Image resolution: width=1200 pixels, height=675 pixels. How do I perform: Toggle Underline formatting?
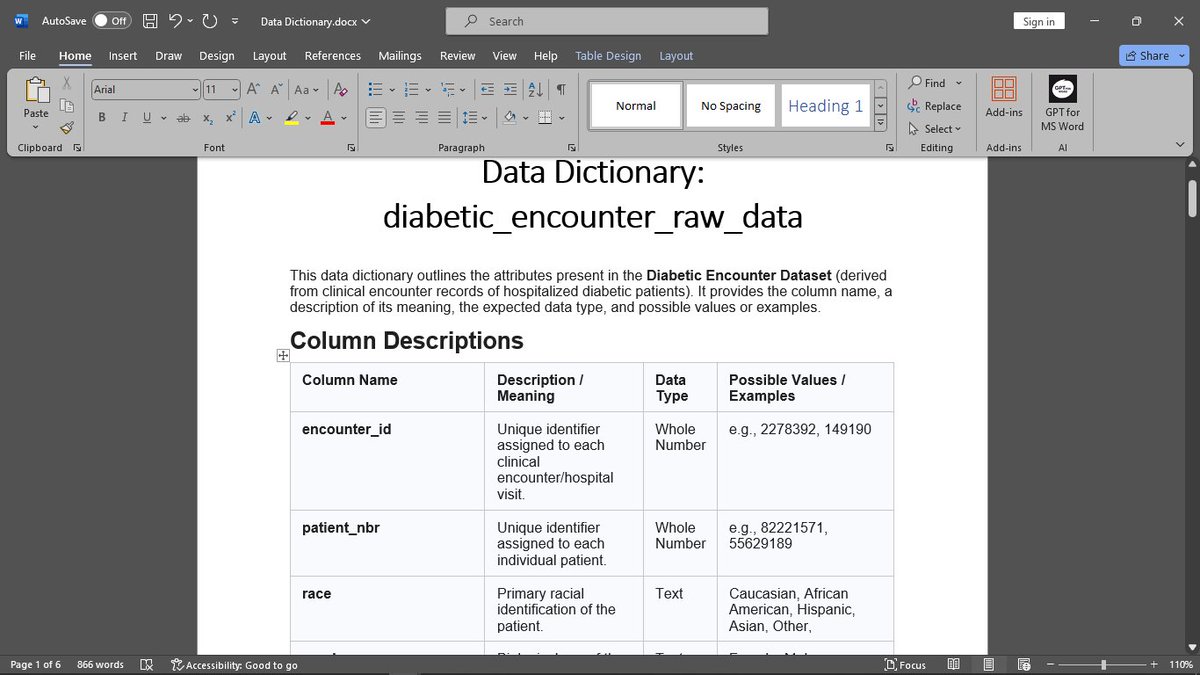147,118
